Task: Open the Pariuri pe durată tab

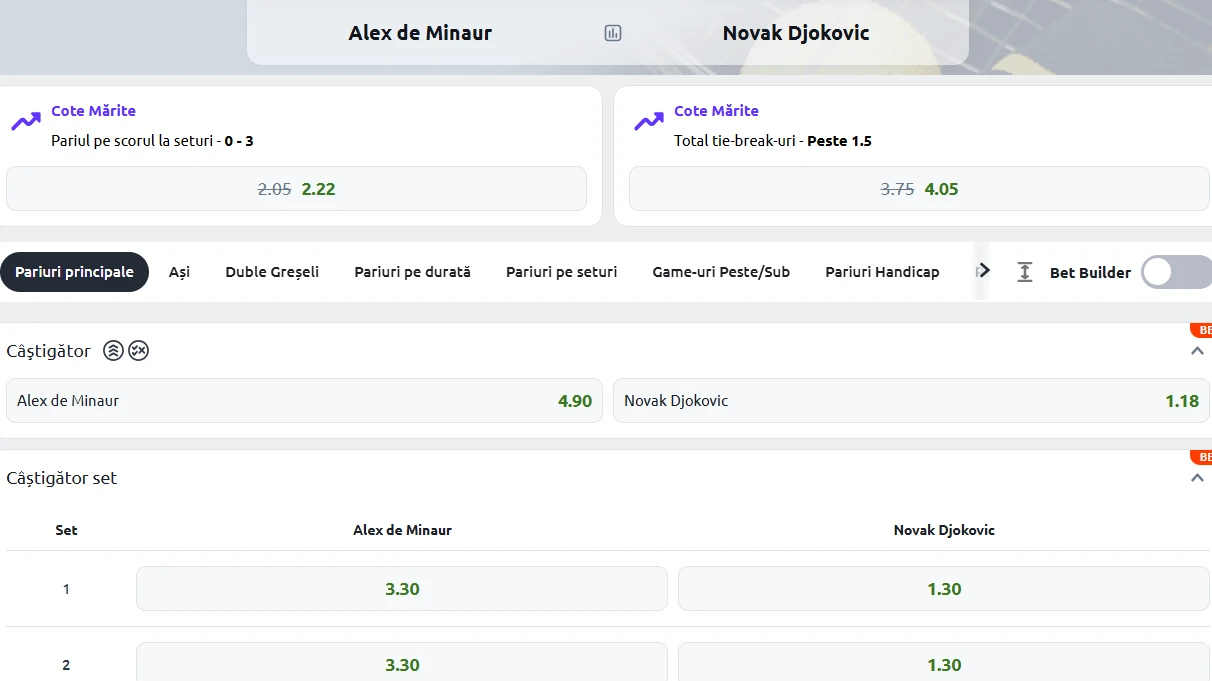Action: tap(412, 272)
